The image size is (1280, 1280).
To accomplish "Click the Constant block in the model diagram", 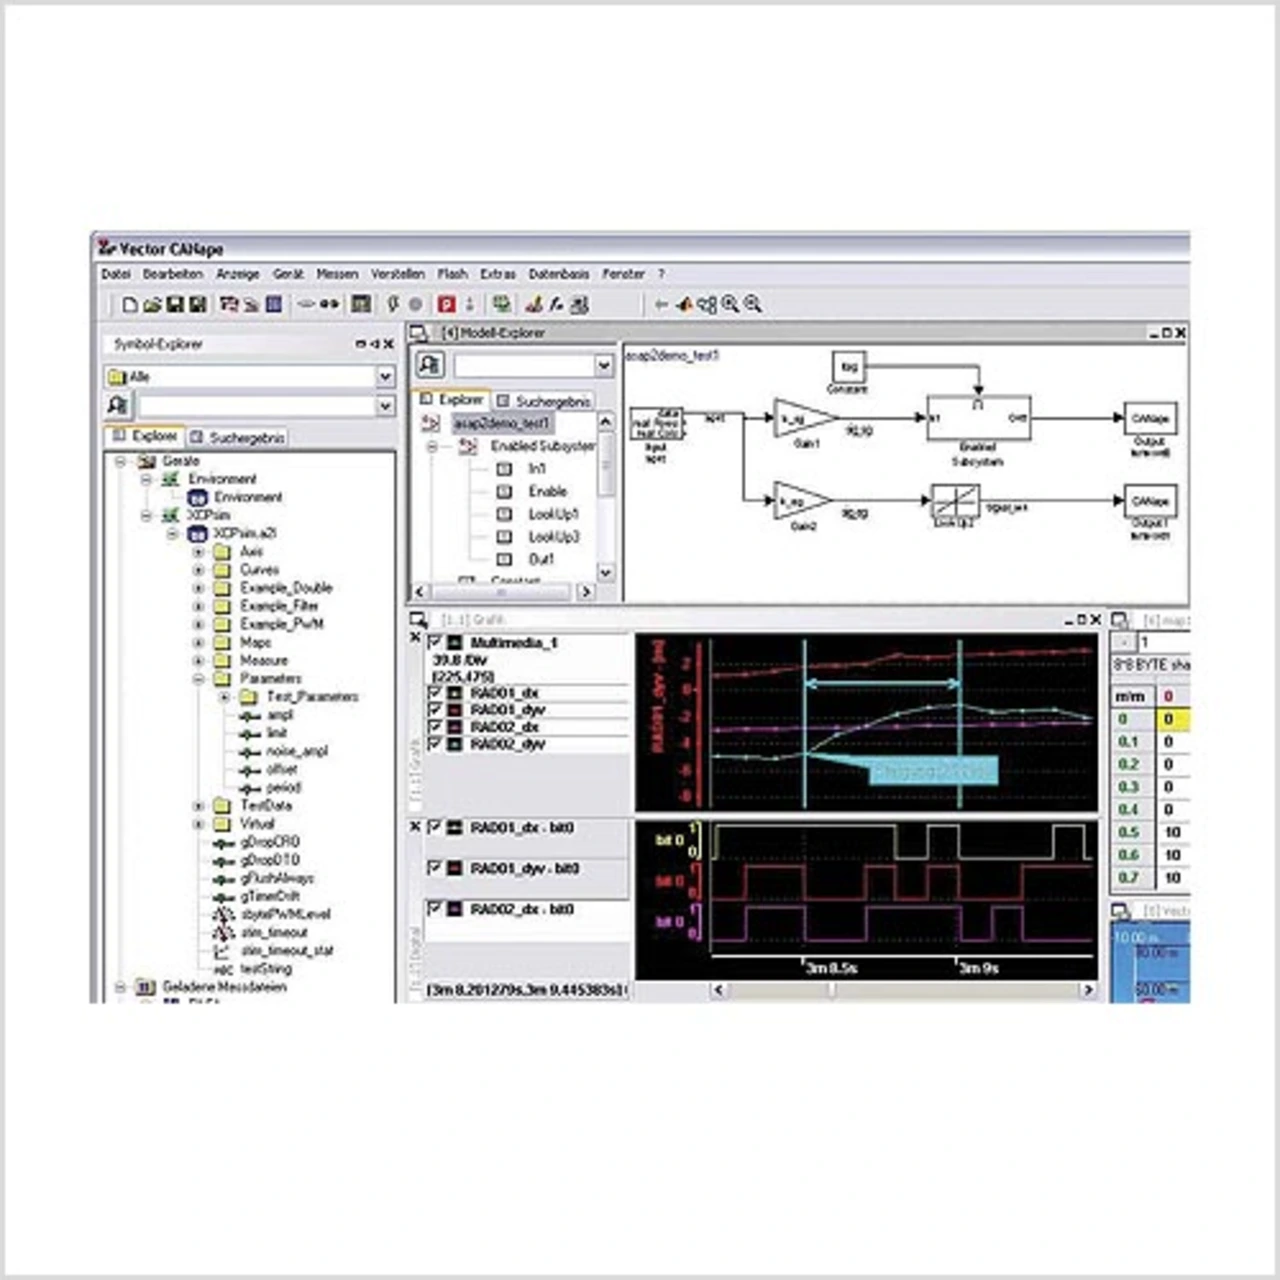I will (x=848, y=368).
